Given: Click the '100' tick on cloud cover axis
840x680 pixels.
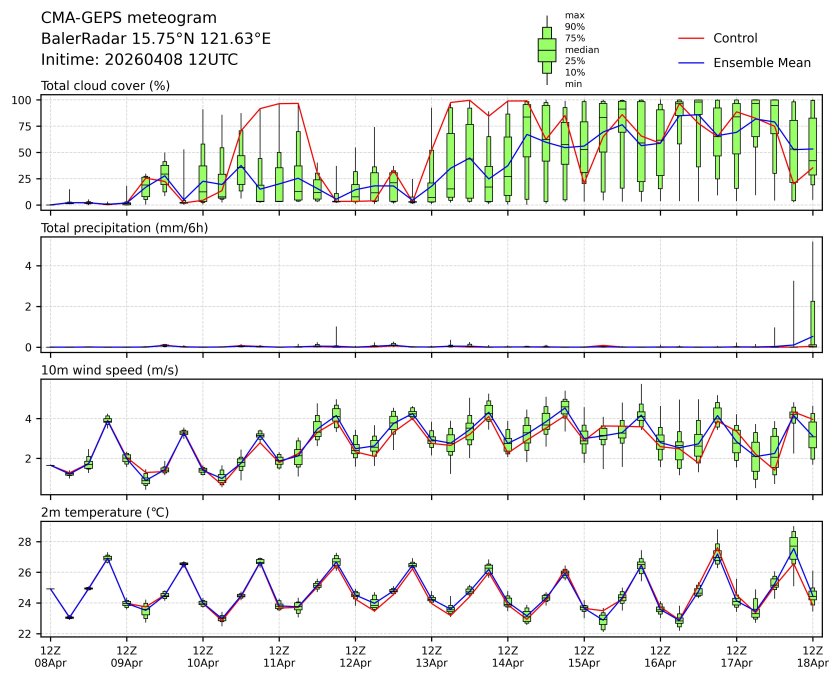Looking at the screenshot, I should [24, 101].
